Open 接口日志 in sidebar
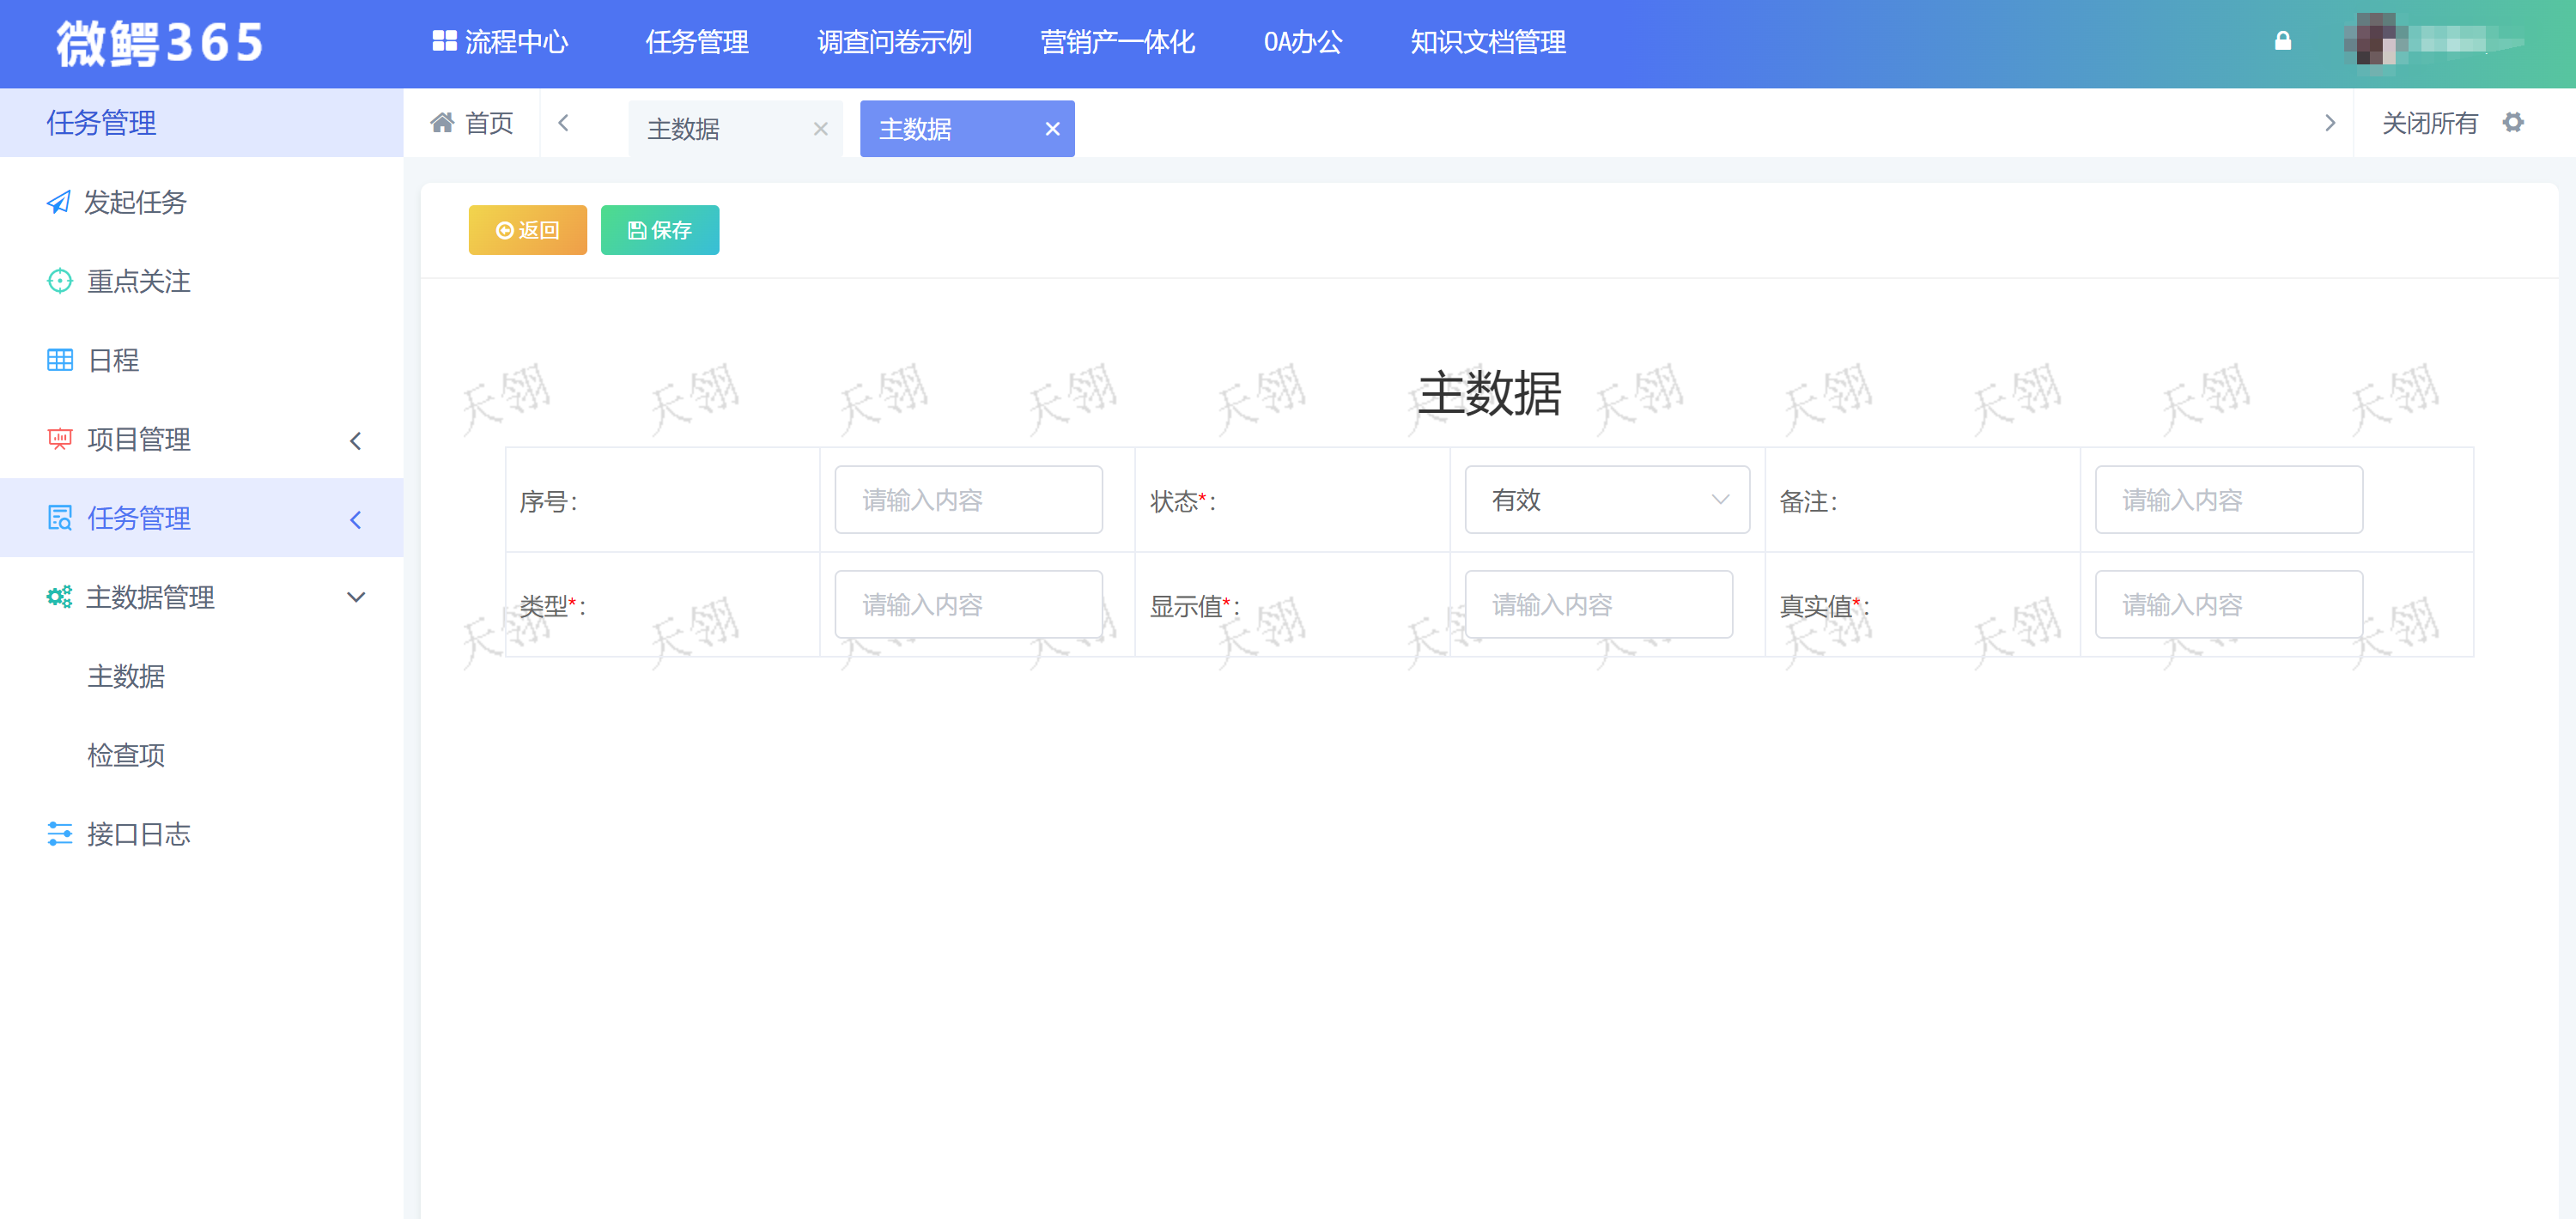 pos(138,834)
